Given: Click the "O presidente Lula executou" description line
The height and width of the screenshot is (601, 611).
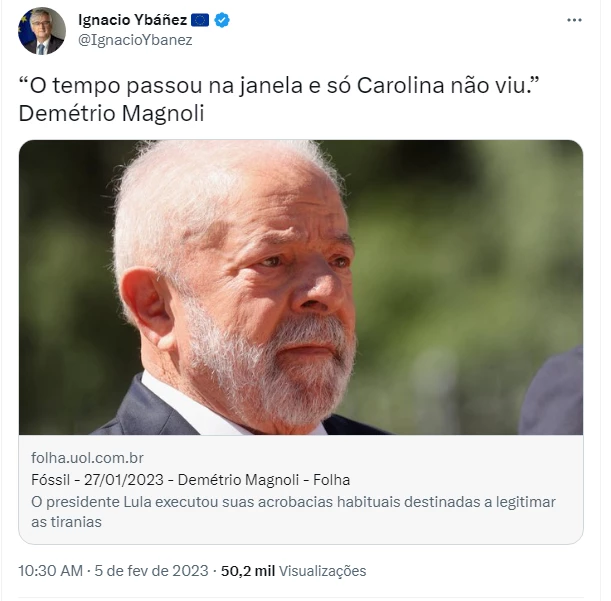Looking at the screenshot, I should click(293, 502).
